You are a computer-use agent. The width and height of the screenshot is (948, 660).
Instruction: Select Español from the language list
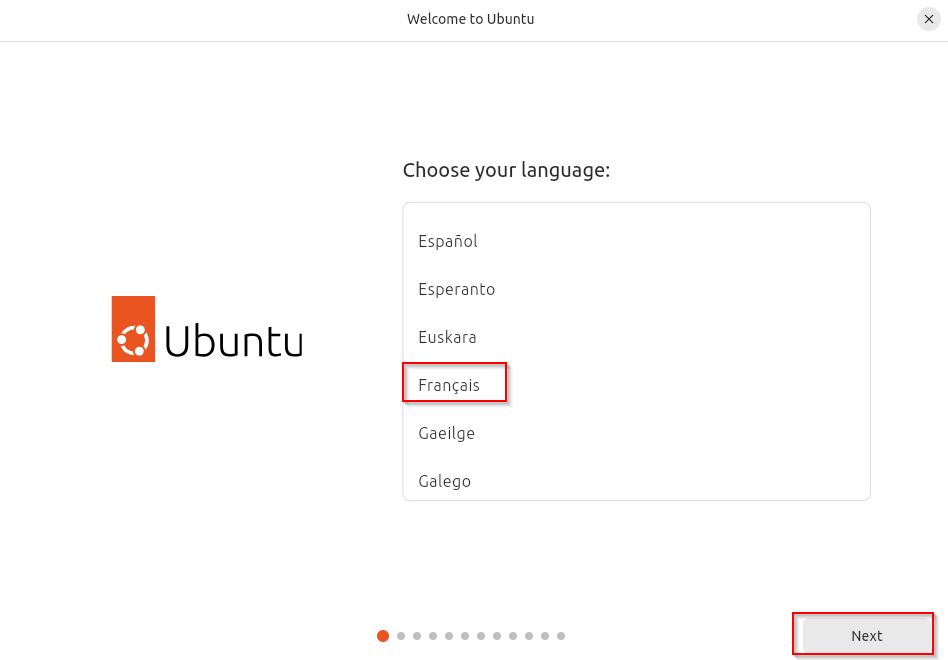coord(636,241)
